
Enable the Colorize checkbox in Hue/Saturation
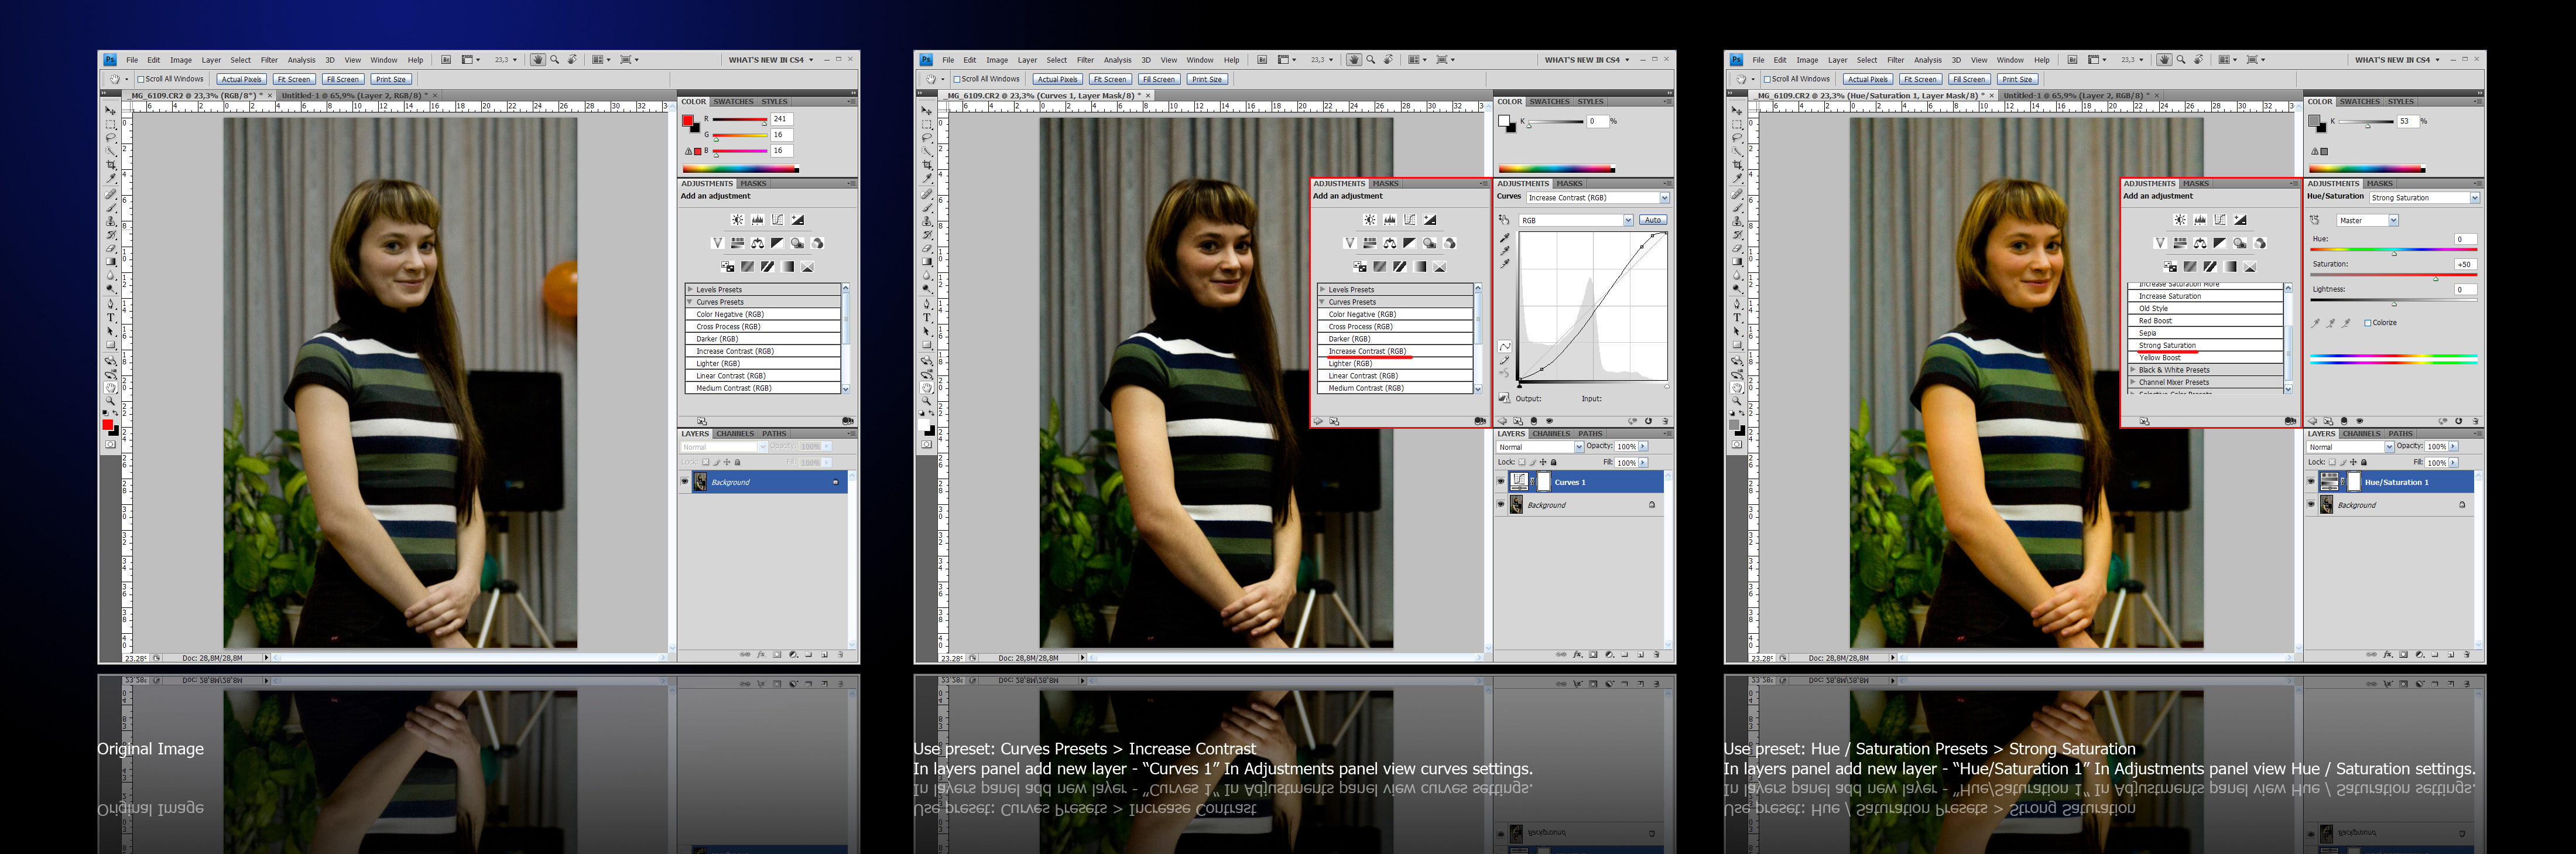(2367, 323)
